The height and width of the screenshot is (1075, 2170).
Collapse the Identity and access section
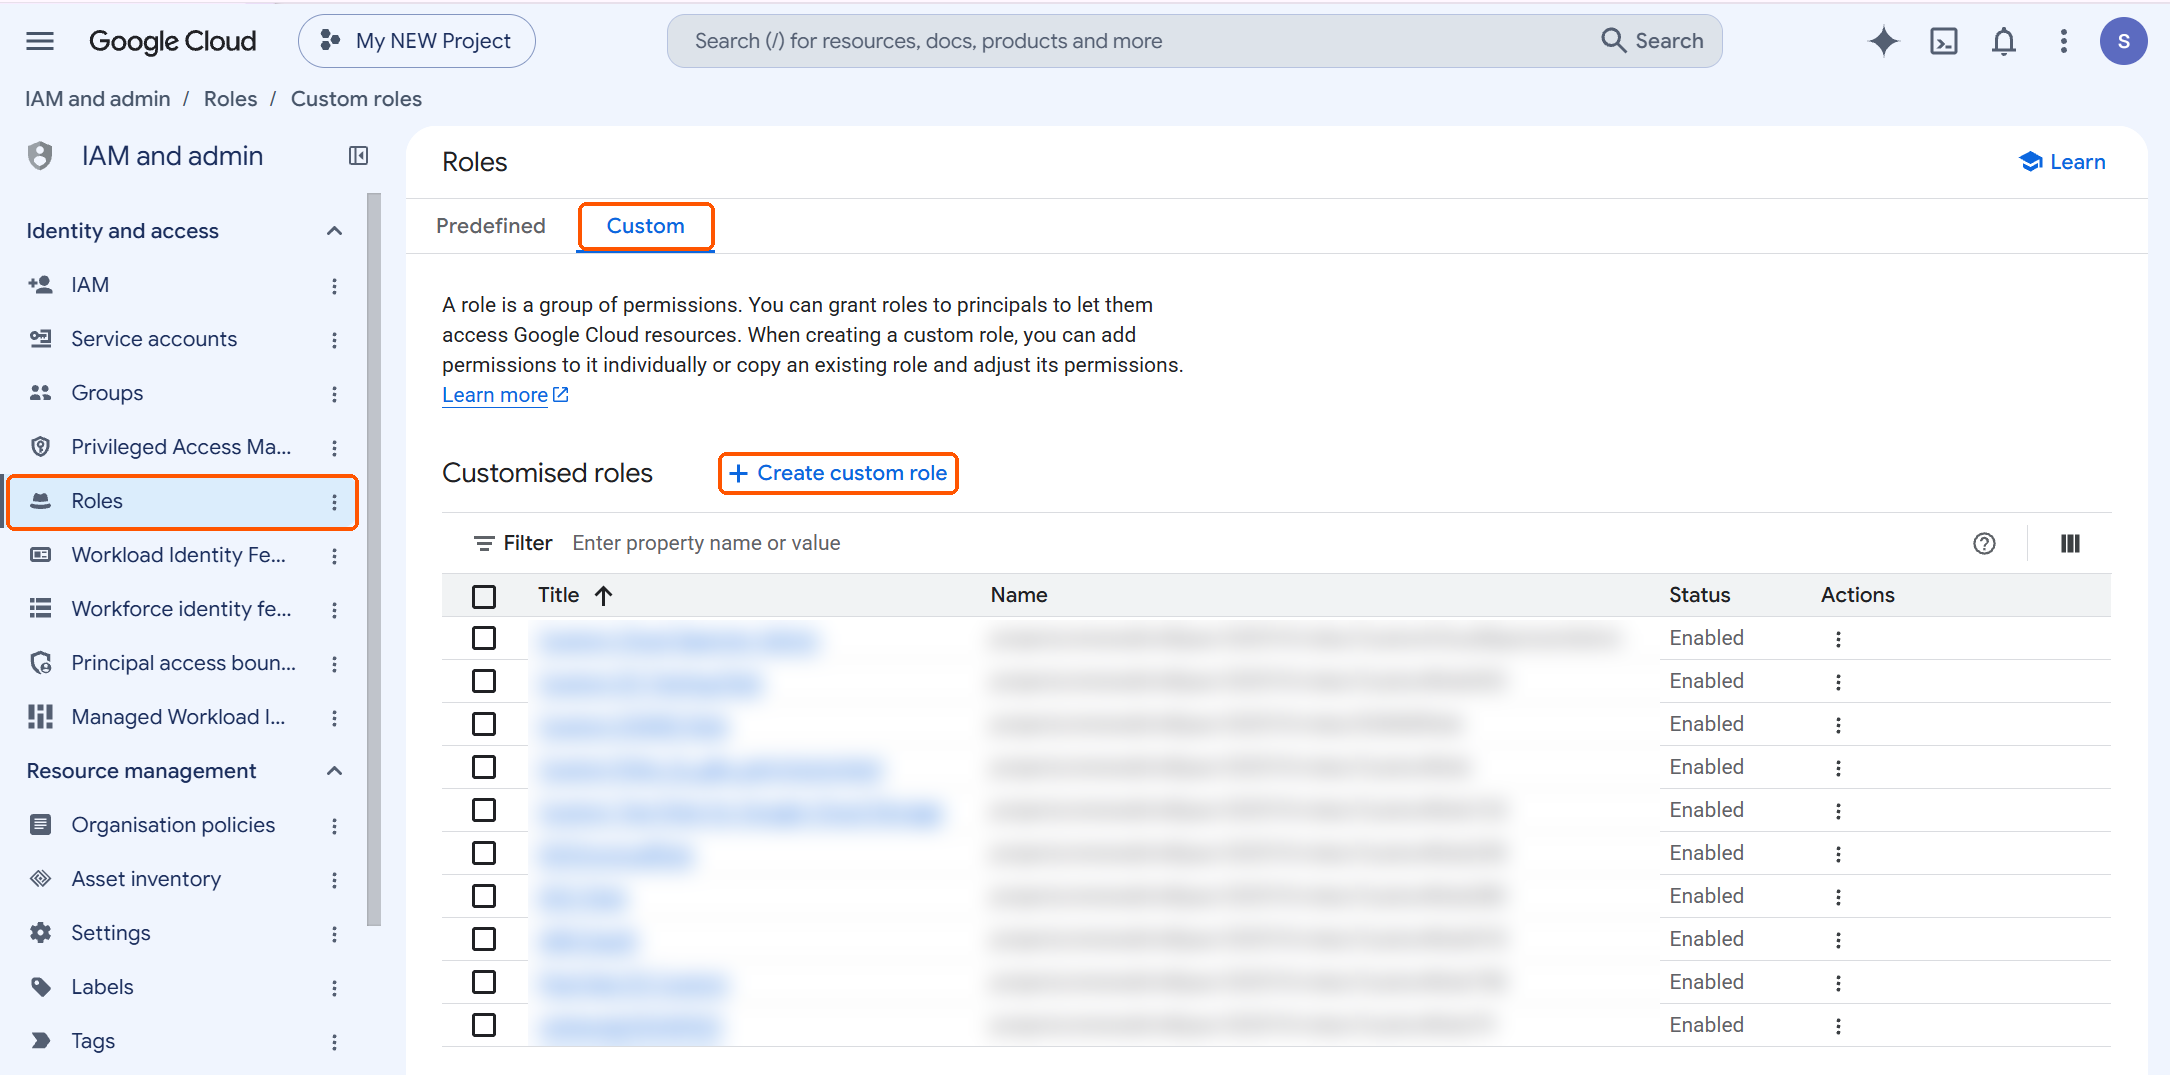coord(334,231)
